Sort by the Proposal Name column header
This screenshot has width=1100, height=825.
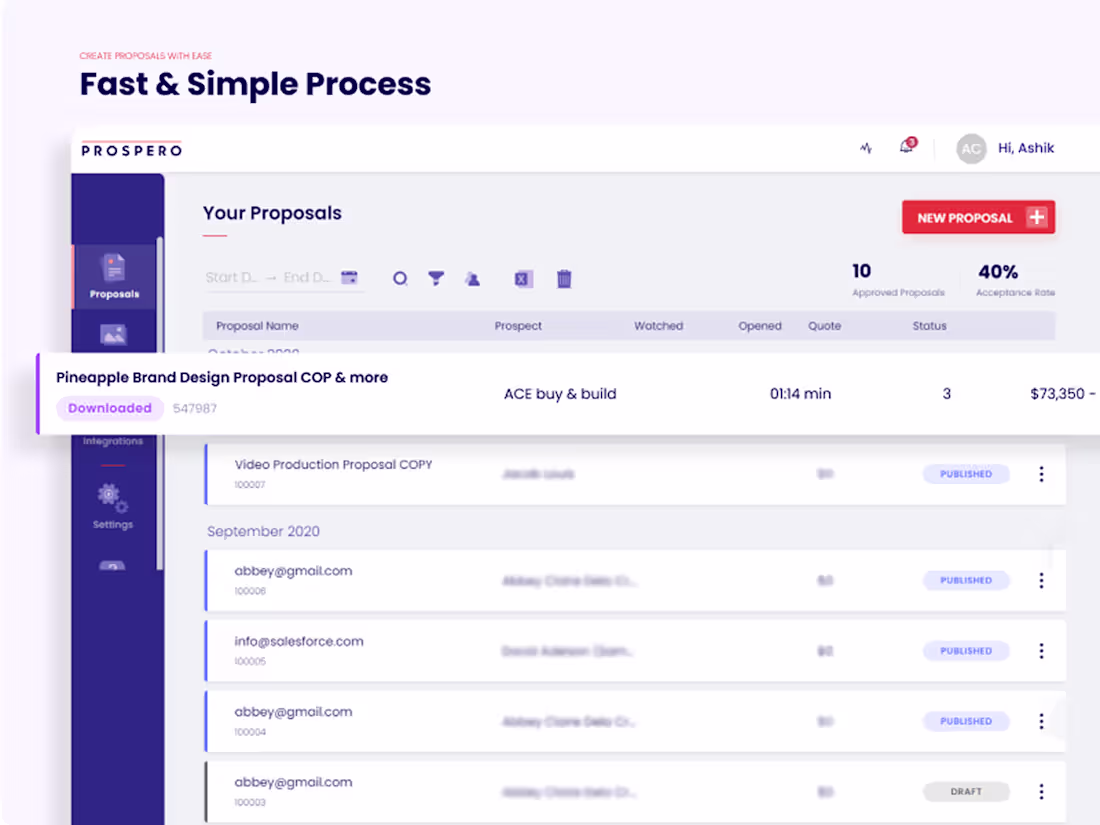[263, 325]
